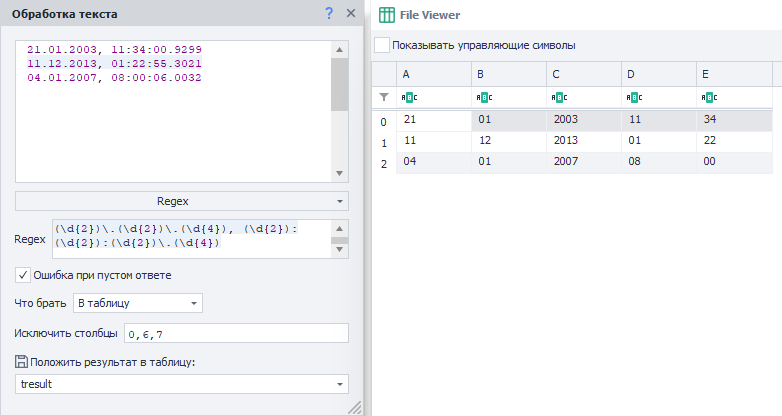Click the ABC type icon under column C

559,98
